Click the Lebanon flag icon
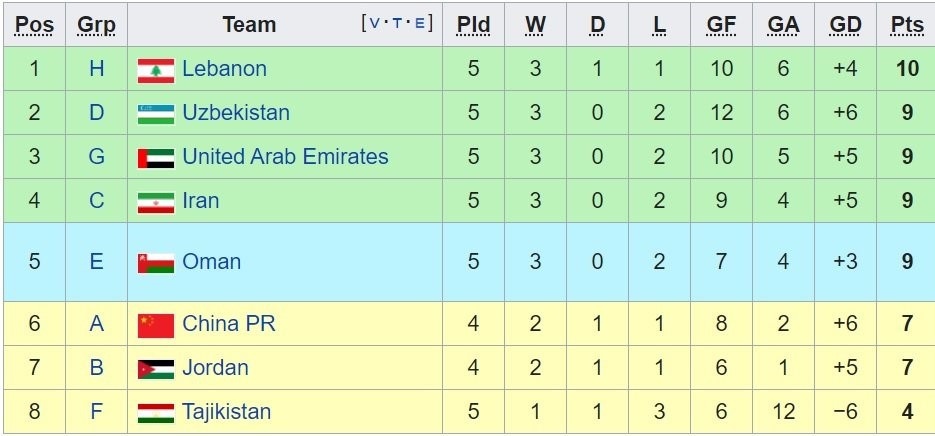 [155, 70]
